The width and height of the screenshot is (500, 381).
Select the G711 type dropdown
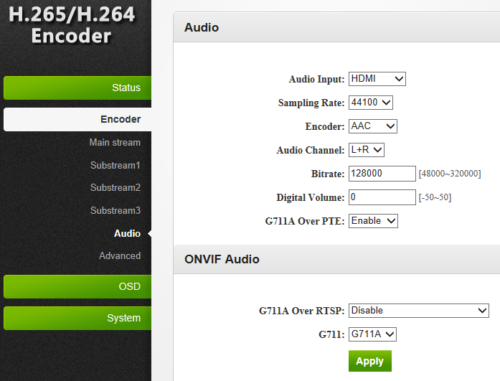click(372, 334)
